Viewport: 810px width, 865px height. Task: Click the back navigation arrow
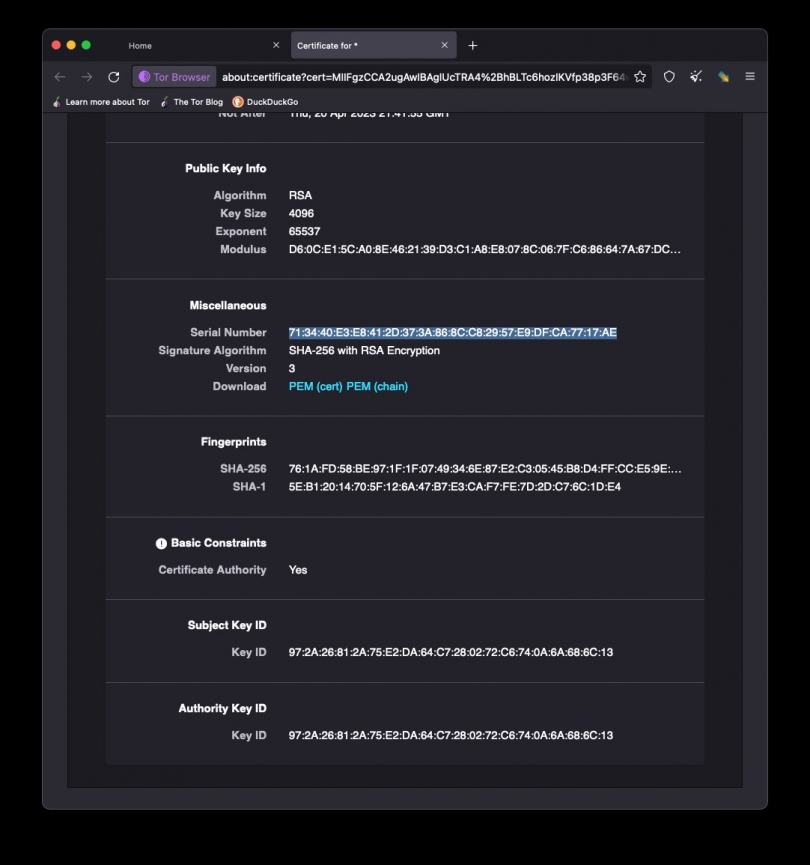click(x=60, y=77)
